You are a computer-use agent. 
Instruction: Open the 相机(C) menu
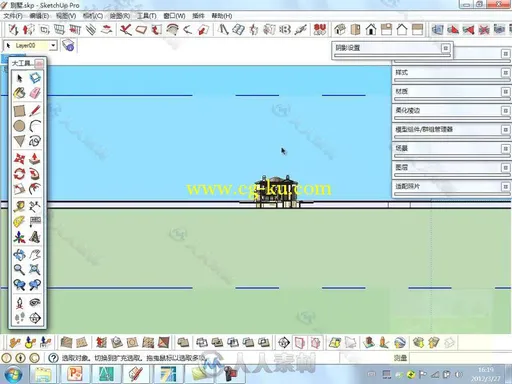pyautogui.click(x=93, y=16)
